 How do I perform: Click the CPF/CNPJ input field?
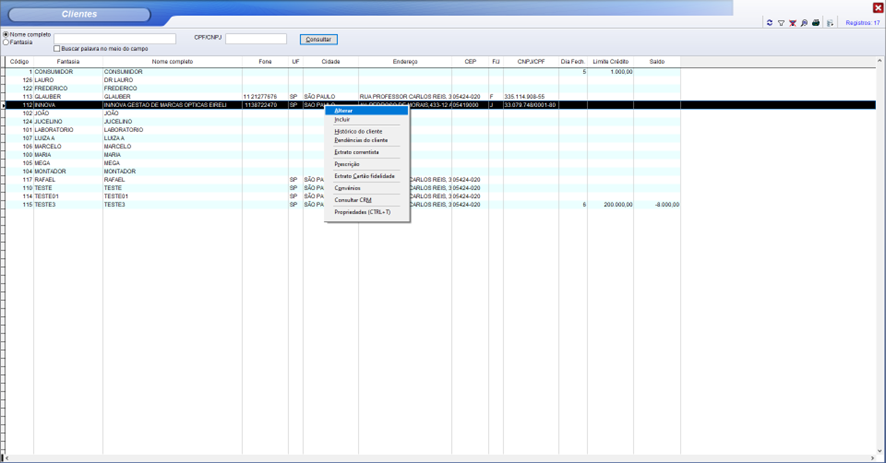[x=255, y=39]
